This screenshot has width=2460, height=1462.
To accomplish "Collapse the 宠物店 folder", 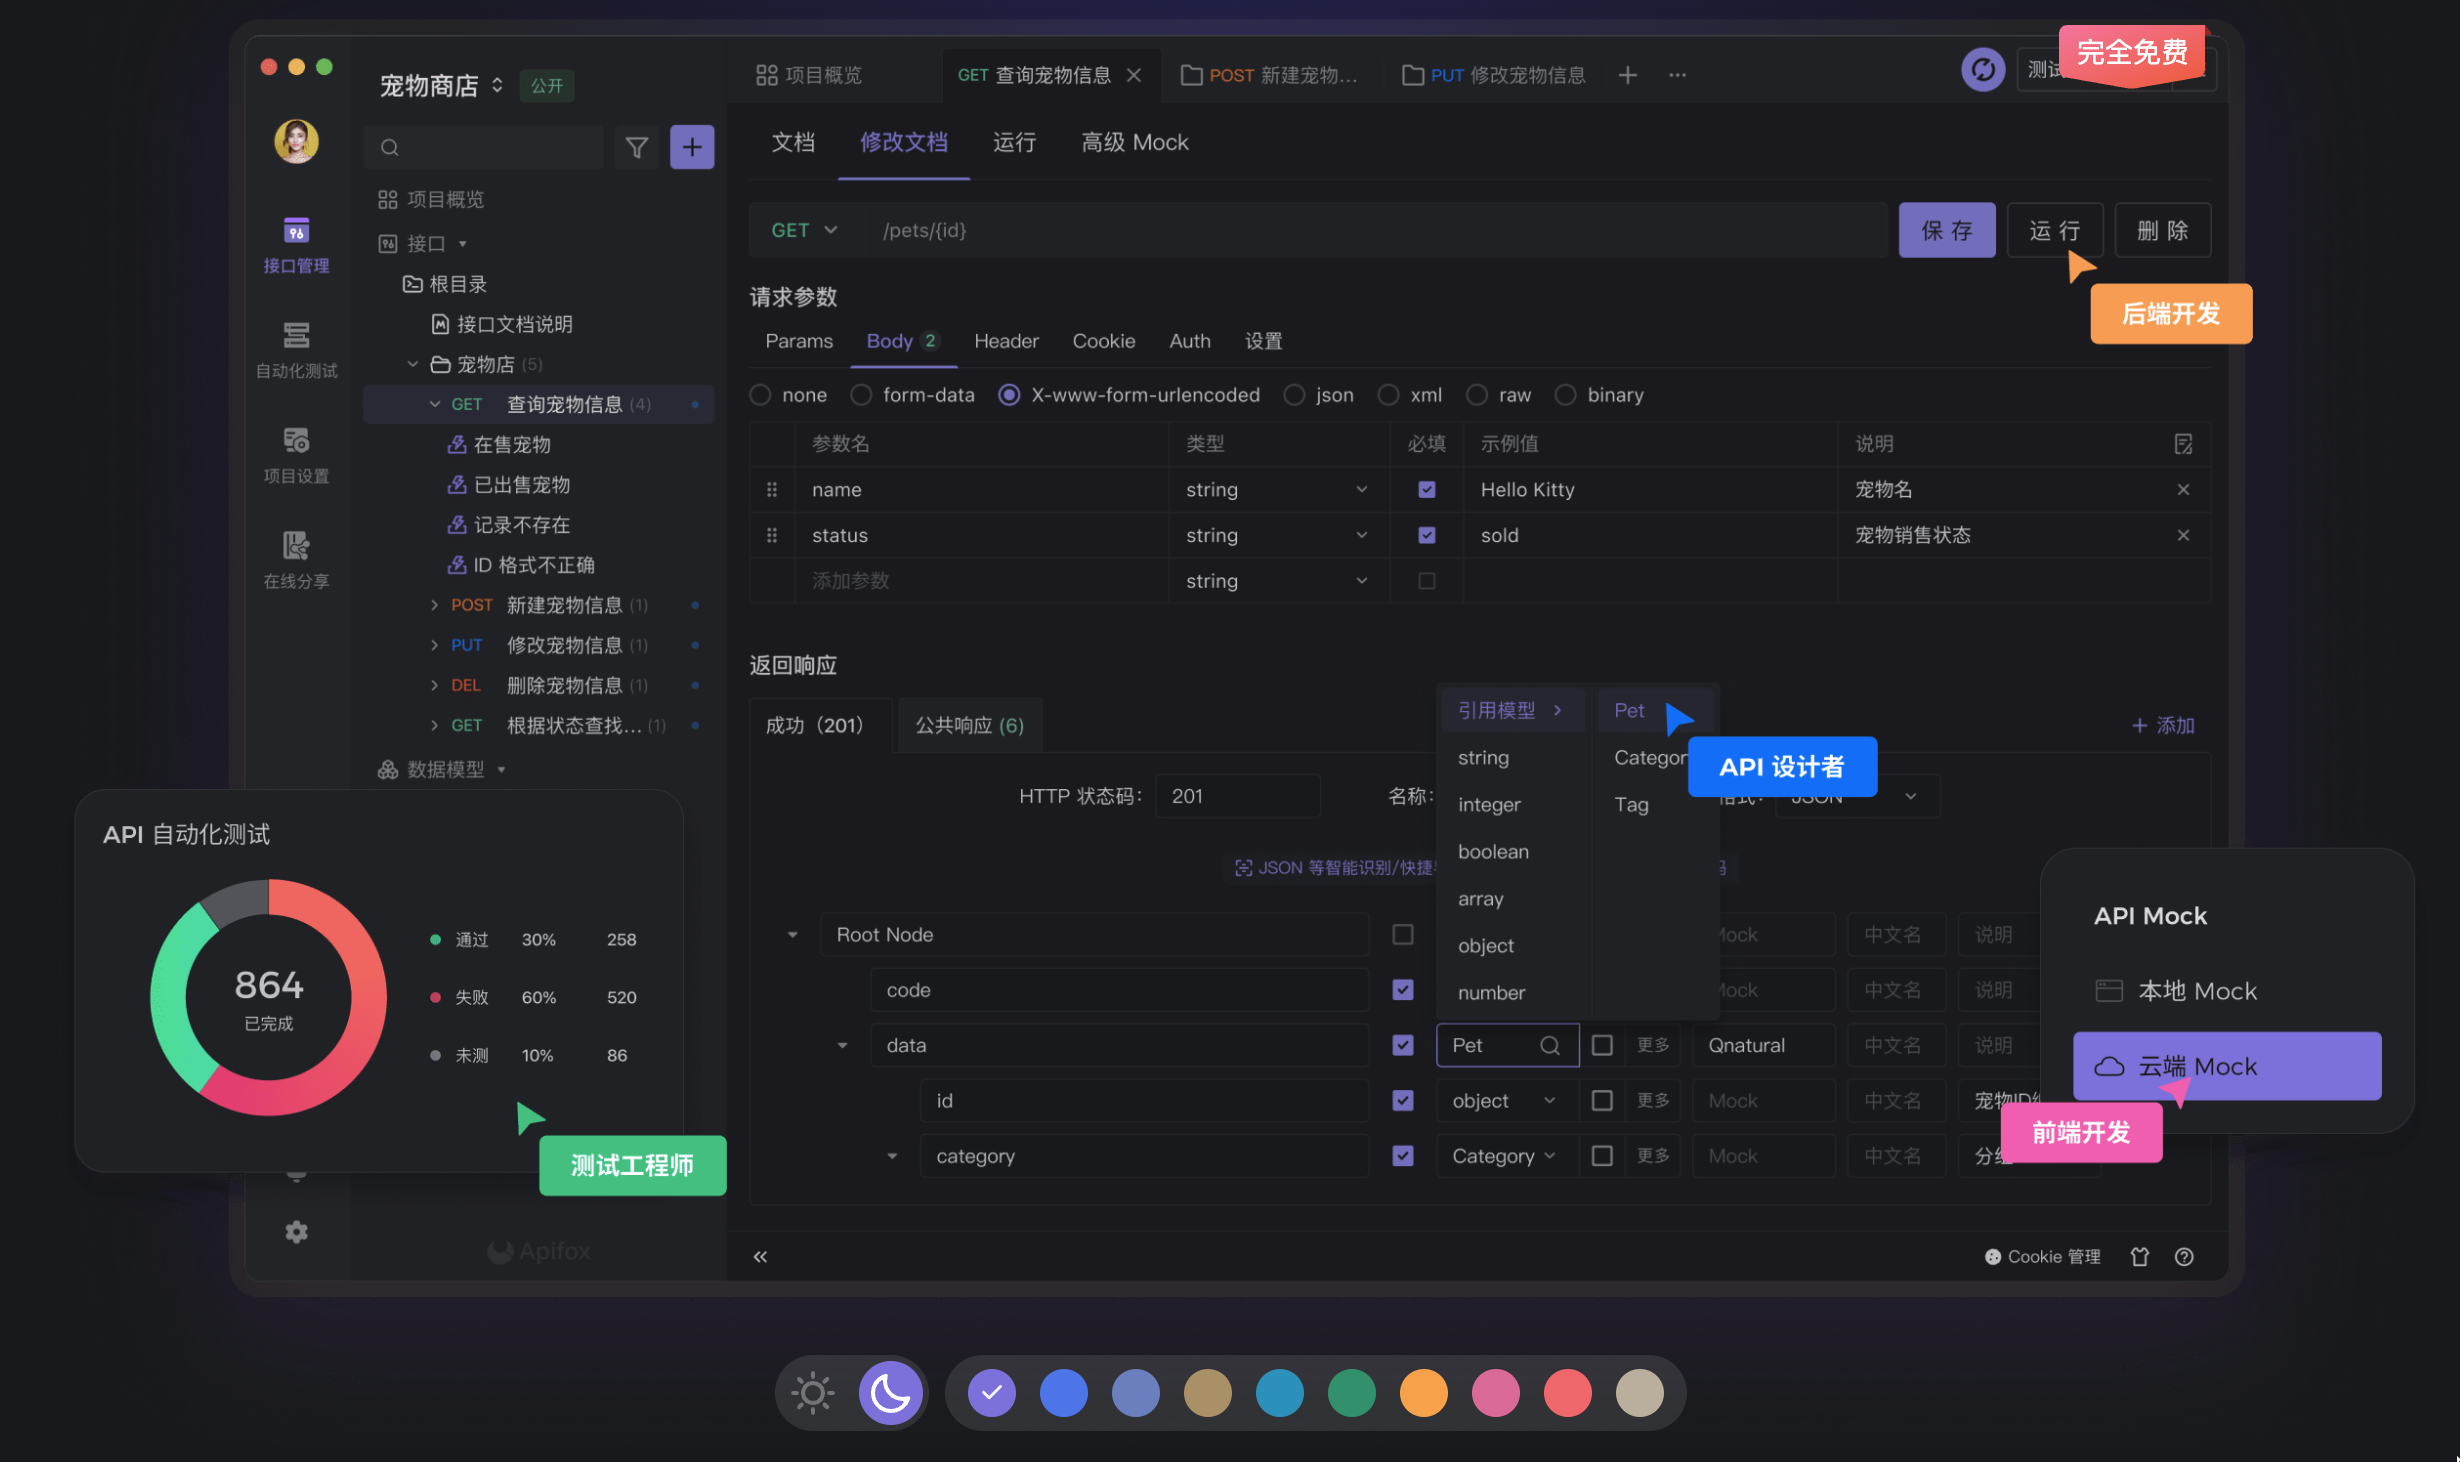I will click(x=412, y=364).
